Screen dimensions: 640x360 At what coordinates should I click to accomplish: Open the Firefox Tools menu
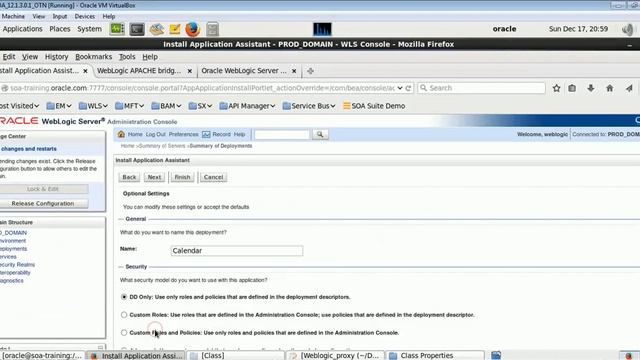(127, 57)
